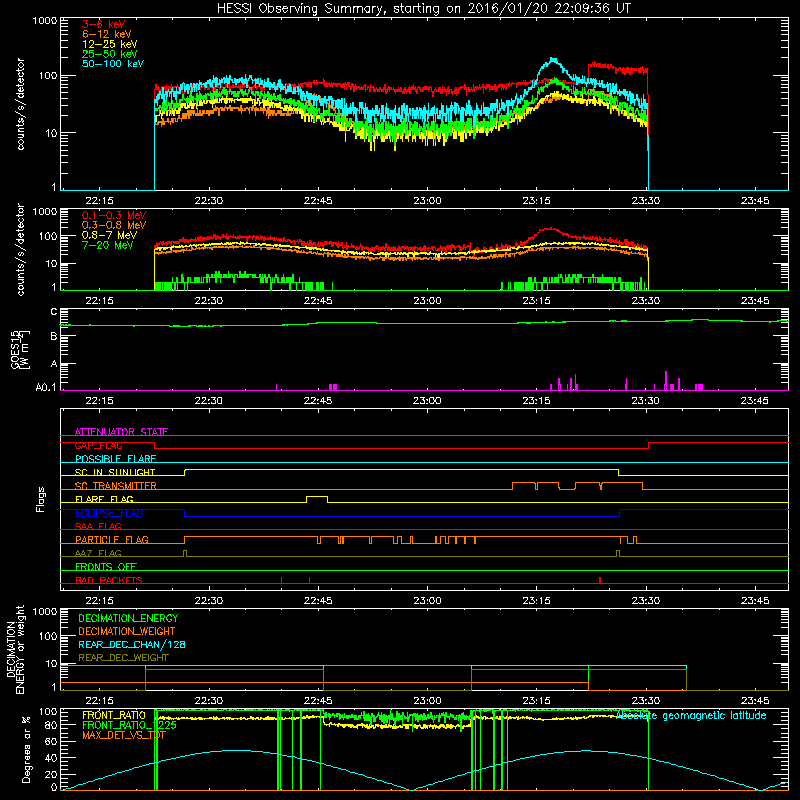Click the 25-50 keV legend entry
The width and height of the screenshot is (800, 800).
tap(109, 54)
